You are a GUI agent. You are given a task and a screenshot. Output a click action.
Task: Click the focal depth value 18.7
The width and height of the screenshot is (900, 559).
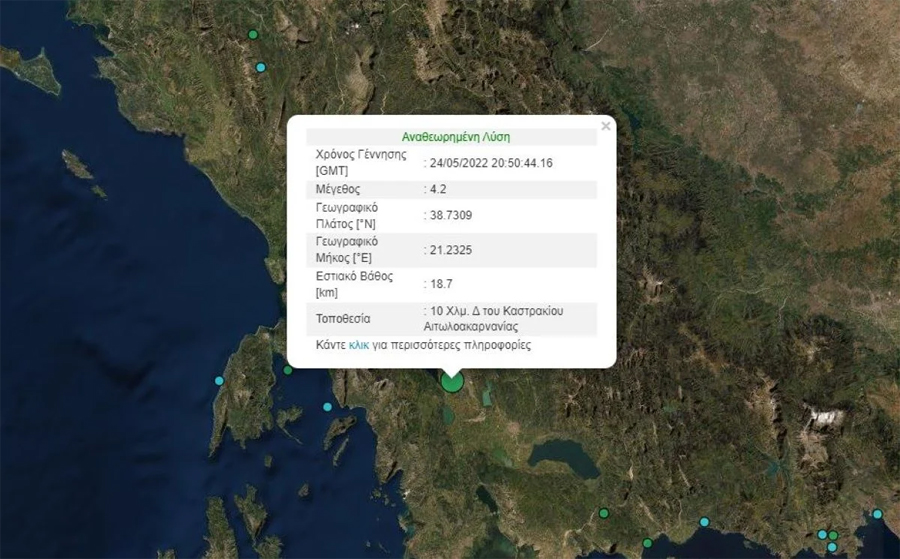point(439,284)
